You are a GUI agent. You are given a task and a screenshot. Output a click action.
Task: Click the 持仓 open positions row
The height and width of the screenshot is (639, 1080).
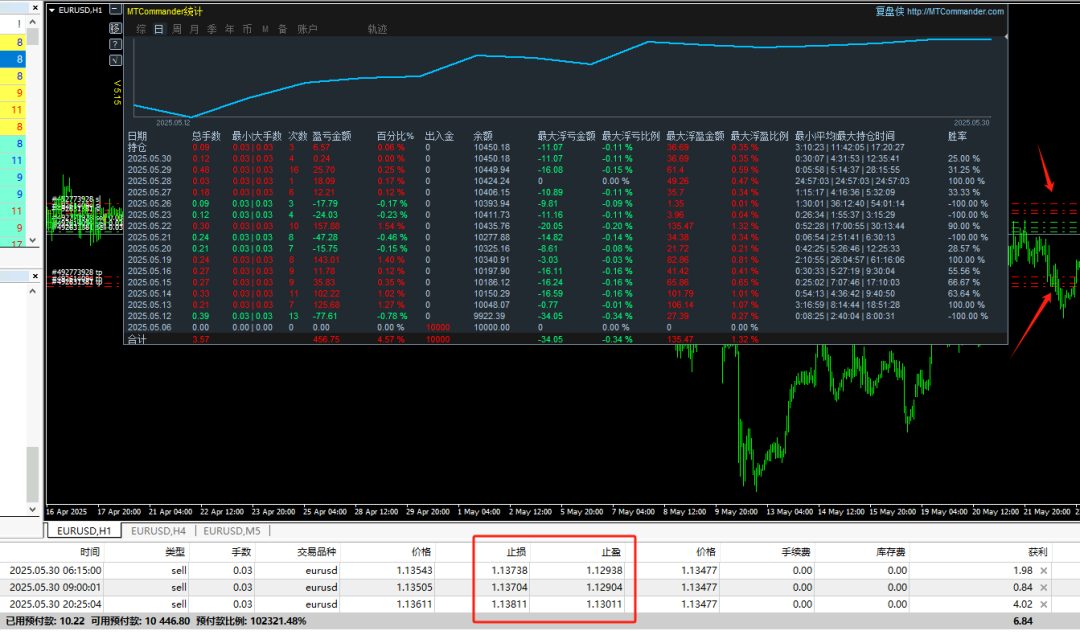click(565, 147)
